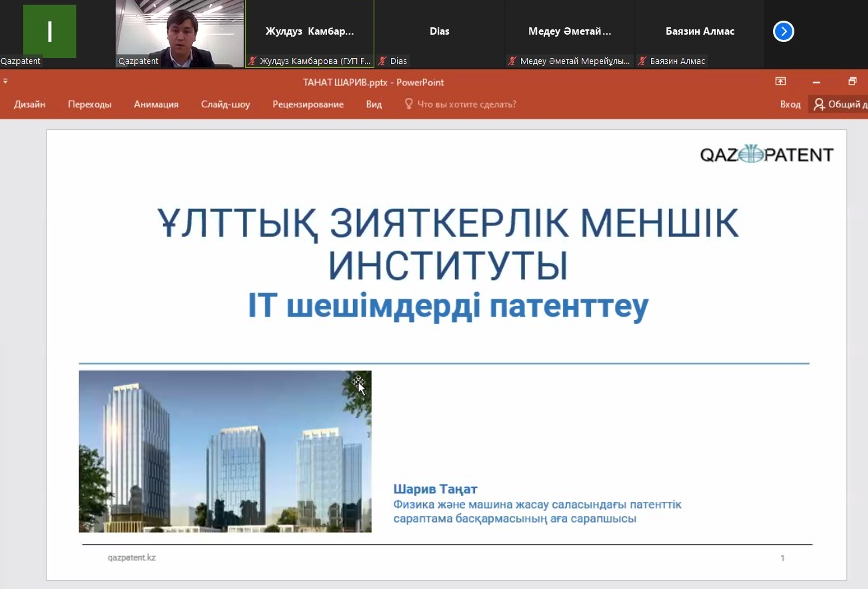Click the 'Что вы хотите сделать?' search field
The image size is (868, 589).
pyautogui.click(x=466, y=104)
